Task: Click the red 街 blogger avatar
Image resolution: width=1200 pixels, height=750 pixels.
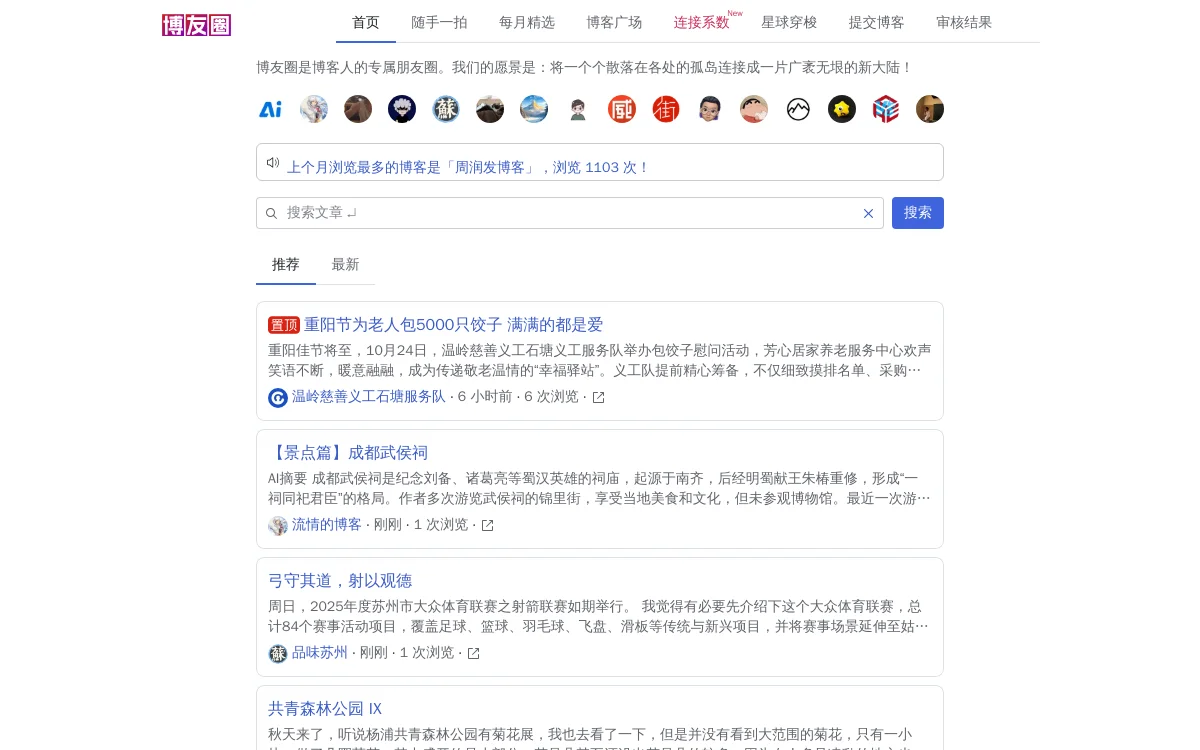Action: (666, 109)
